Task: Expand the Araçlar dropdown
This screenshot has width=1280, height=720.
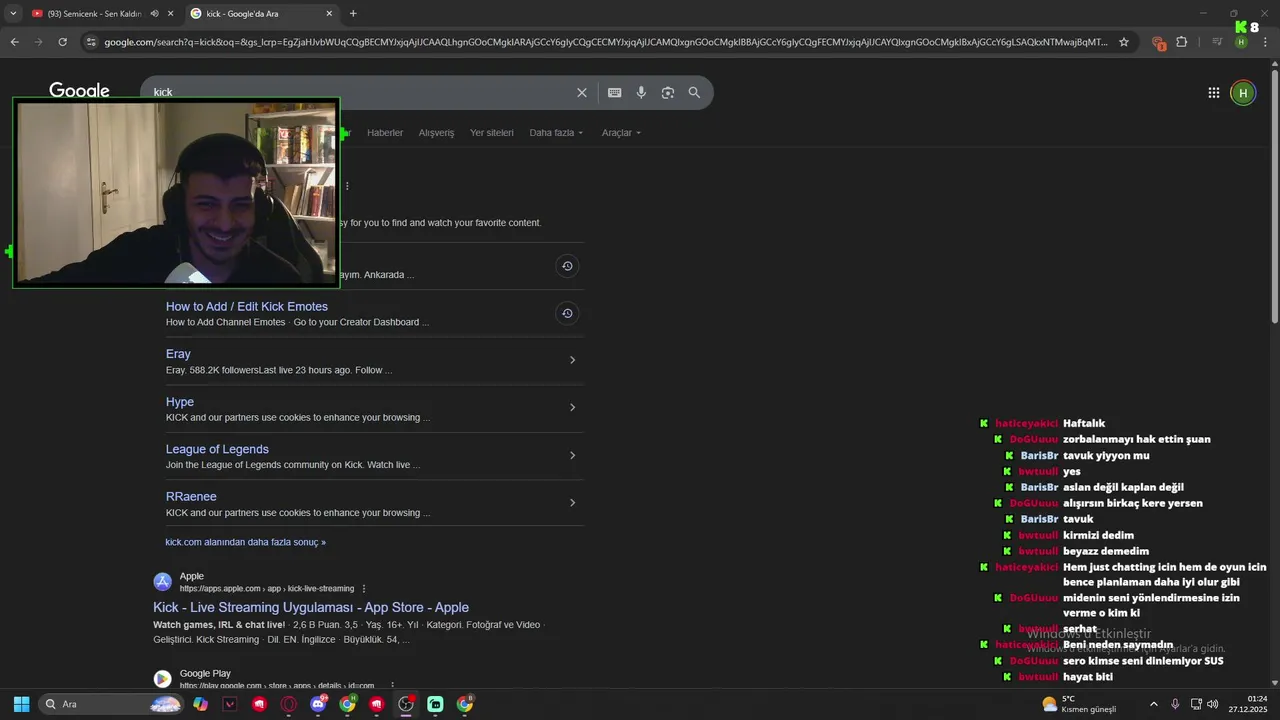Action: click(621, 133)
